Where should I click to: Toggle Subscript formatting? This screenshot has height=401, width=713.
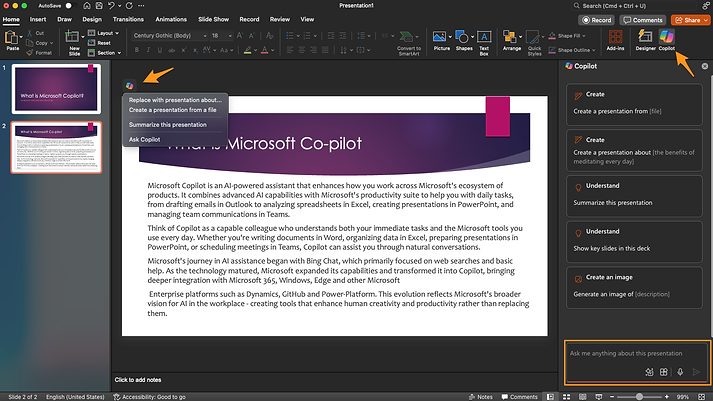coord(195,50)
